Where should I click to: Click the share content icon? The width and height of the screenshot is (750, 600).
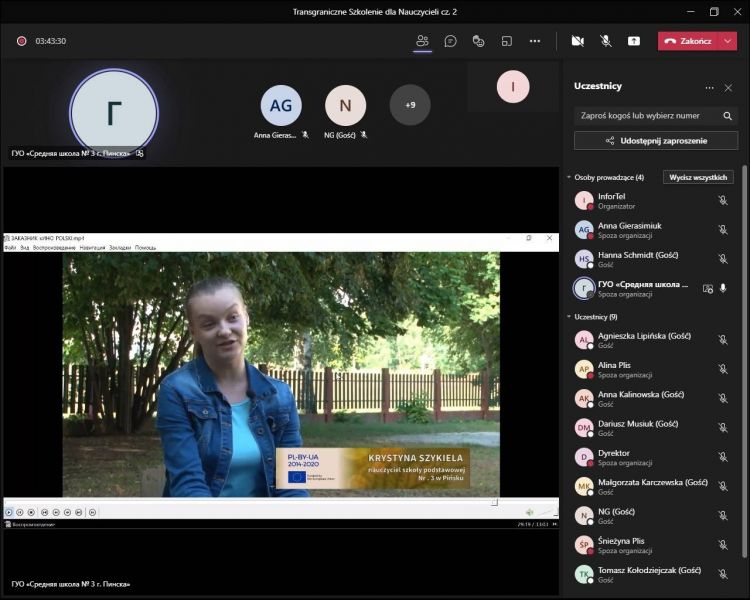point(633,41)
